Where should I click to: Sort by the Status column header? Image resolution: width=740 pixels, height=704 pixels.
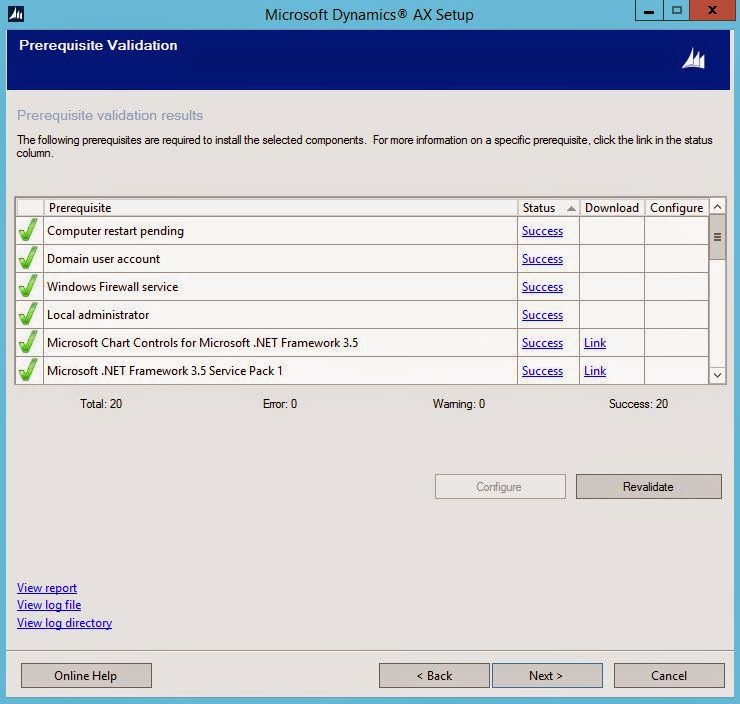pos(548,208)
